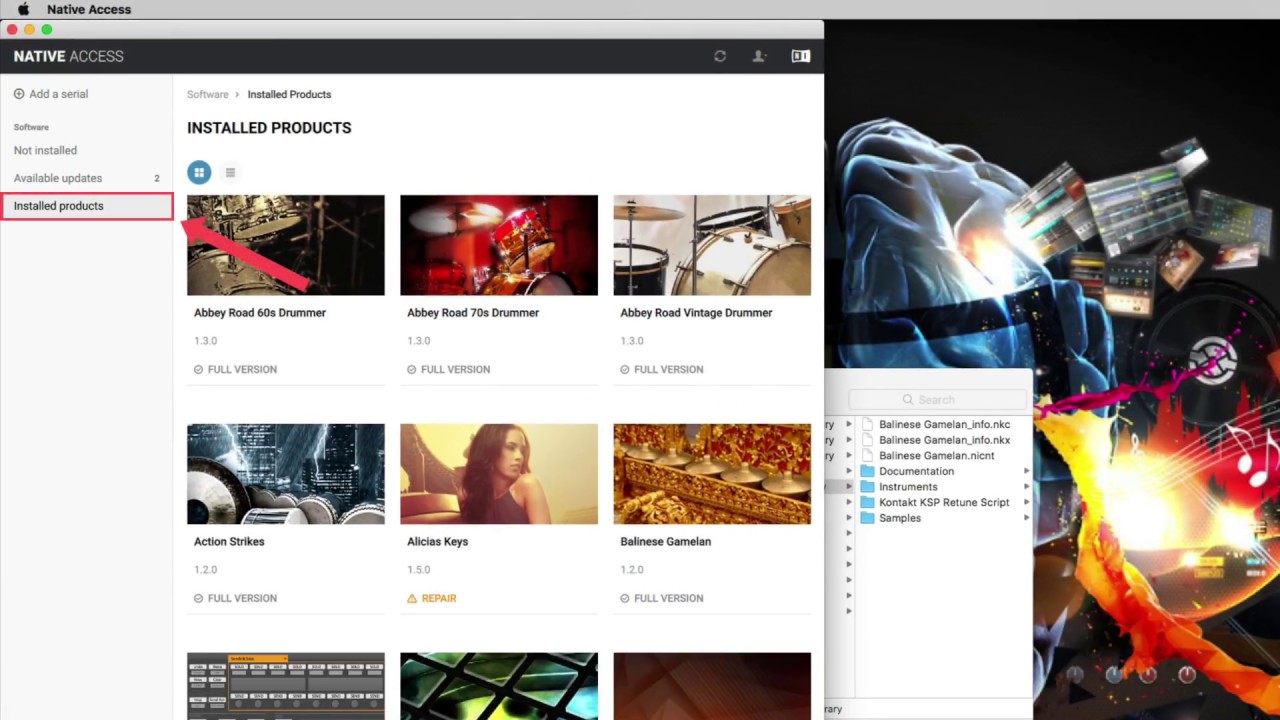Screen dimensions: 1280x720
Task: Select Not installed in sidebar
Action: [45, 150]
